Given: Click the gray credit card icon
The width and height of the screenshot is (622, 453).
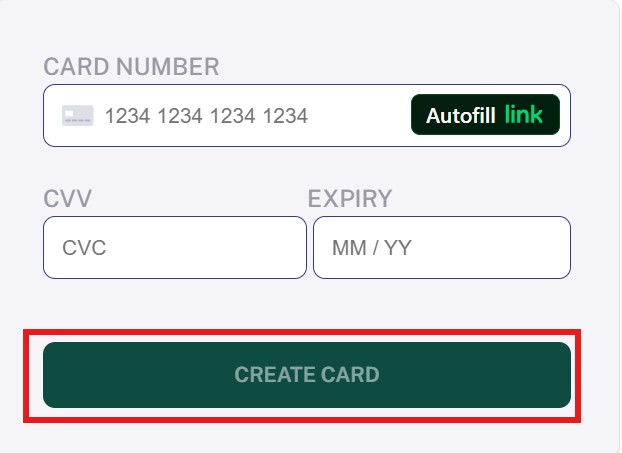Looking at the screenshot, I should pyautogui.click(x=78, y=115).
